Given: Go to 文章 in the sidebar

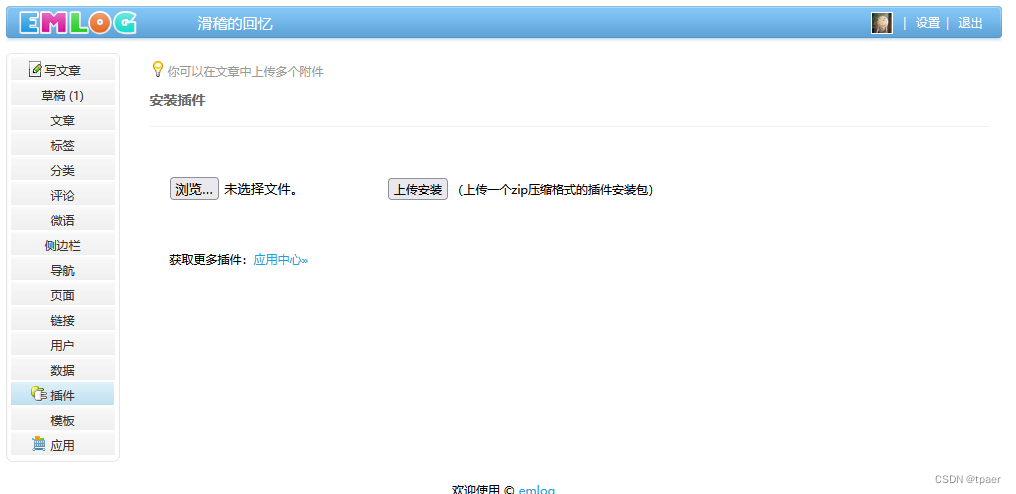Looking at the screenshot, I should (x=63, y=121).
